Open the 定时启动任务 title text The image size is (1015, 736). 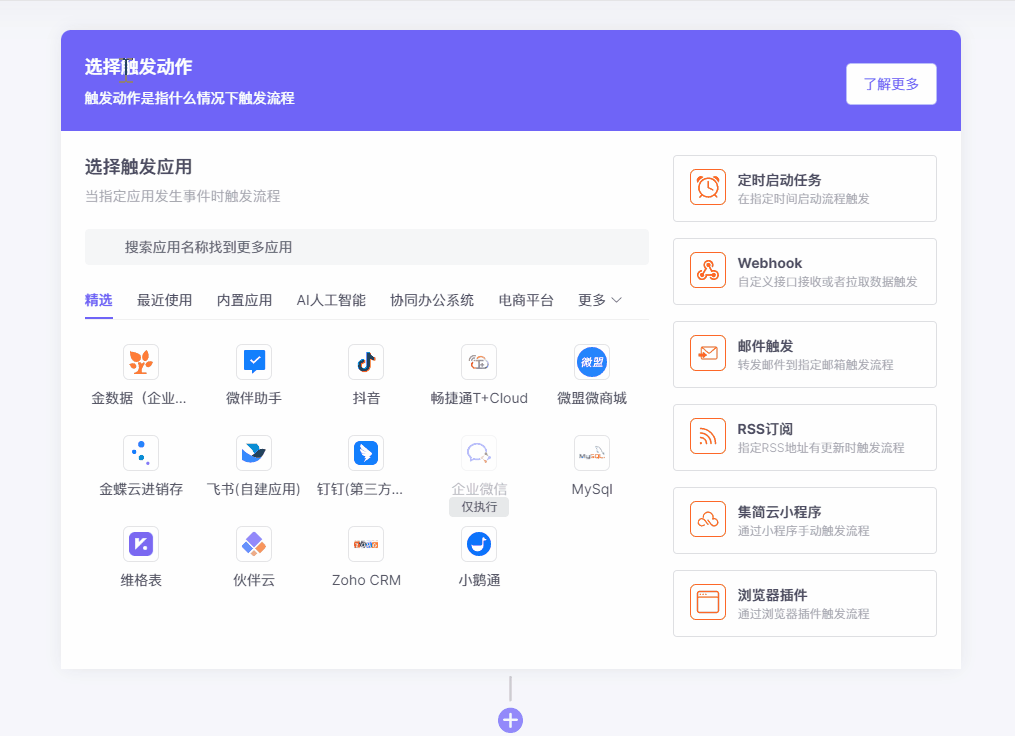[779, 180]
